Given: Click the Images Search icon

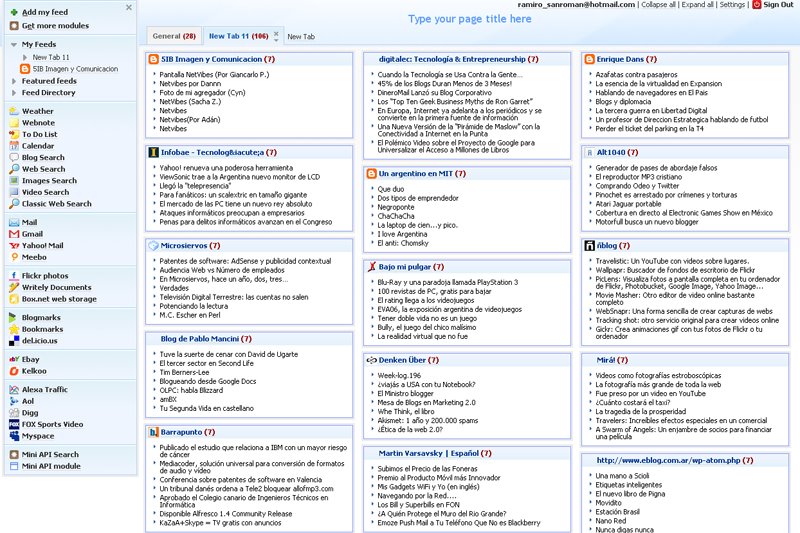Looking at the screenshot, I should (14, 181).
